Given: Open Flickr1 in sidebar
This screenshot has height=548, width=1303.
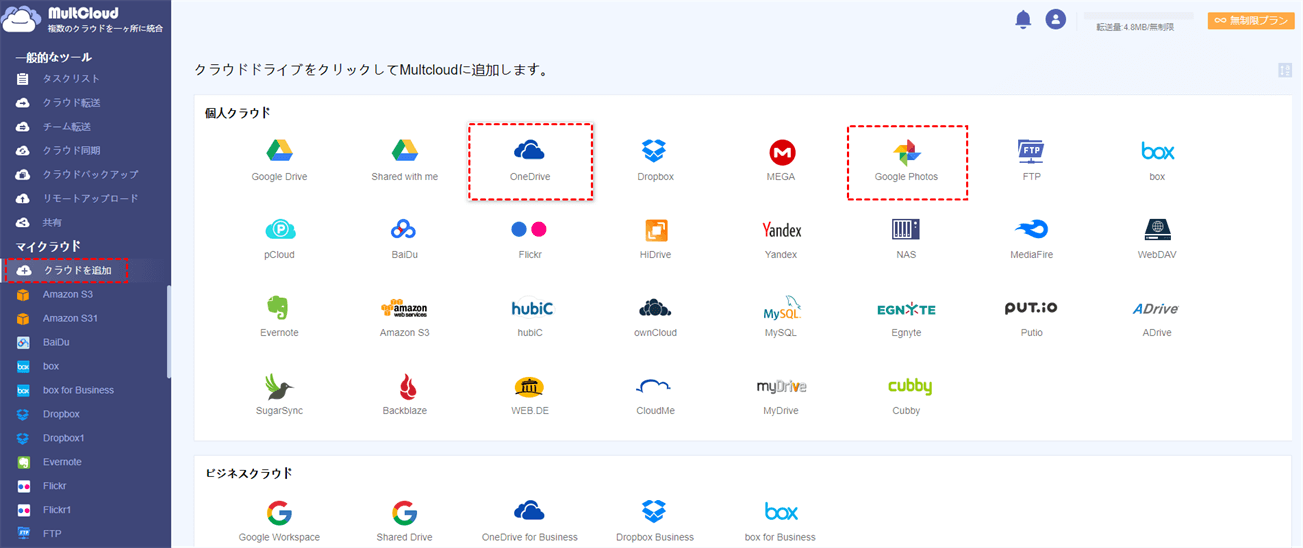Looking at the screenshot, I should 57,510.
